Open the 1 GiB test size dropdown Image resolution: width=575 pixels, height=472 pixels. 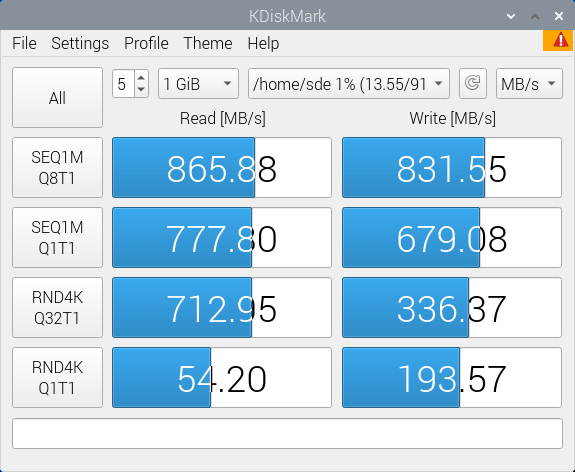(x=198, y=84)
